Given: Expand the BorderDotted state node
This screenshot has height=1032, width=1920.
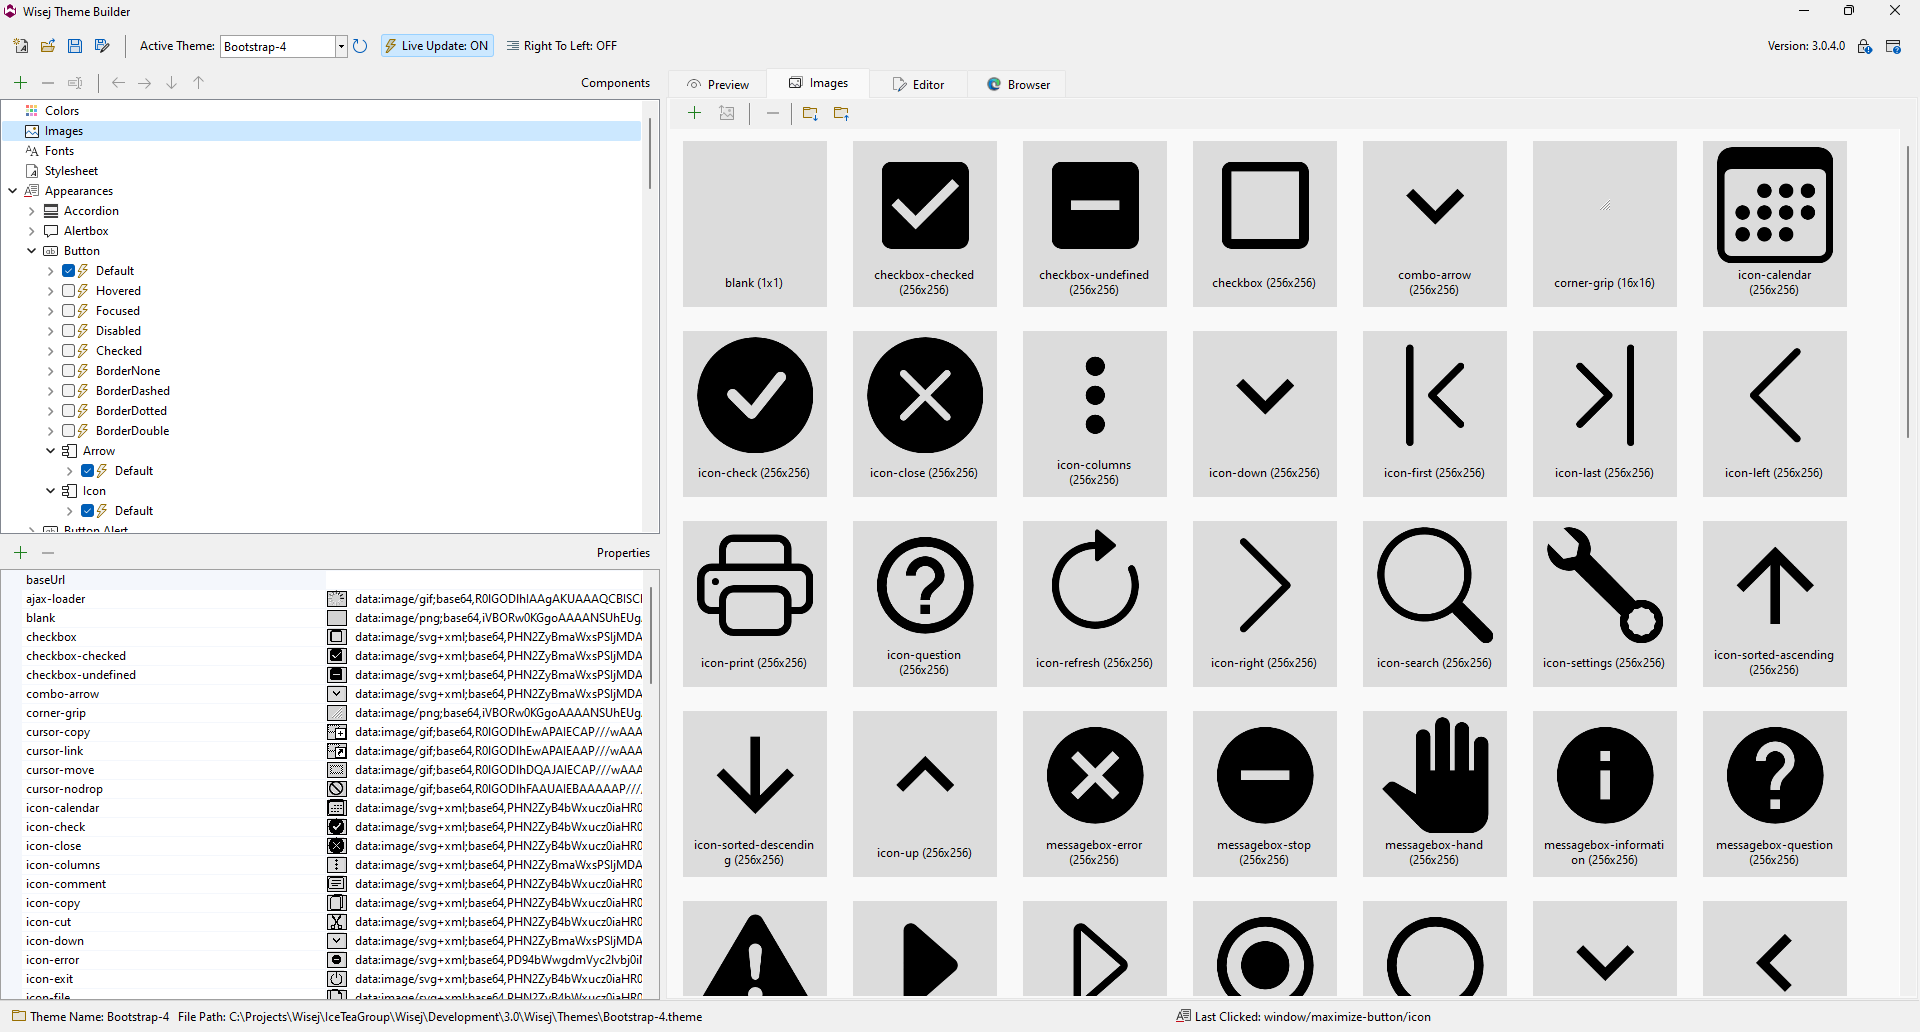Looking at the screenshot, I should [x=50, y=411].
